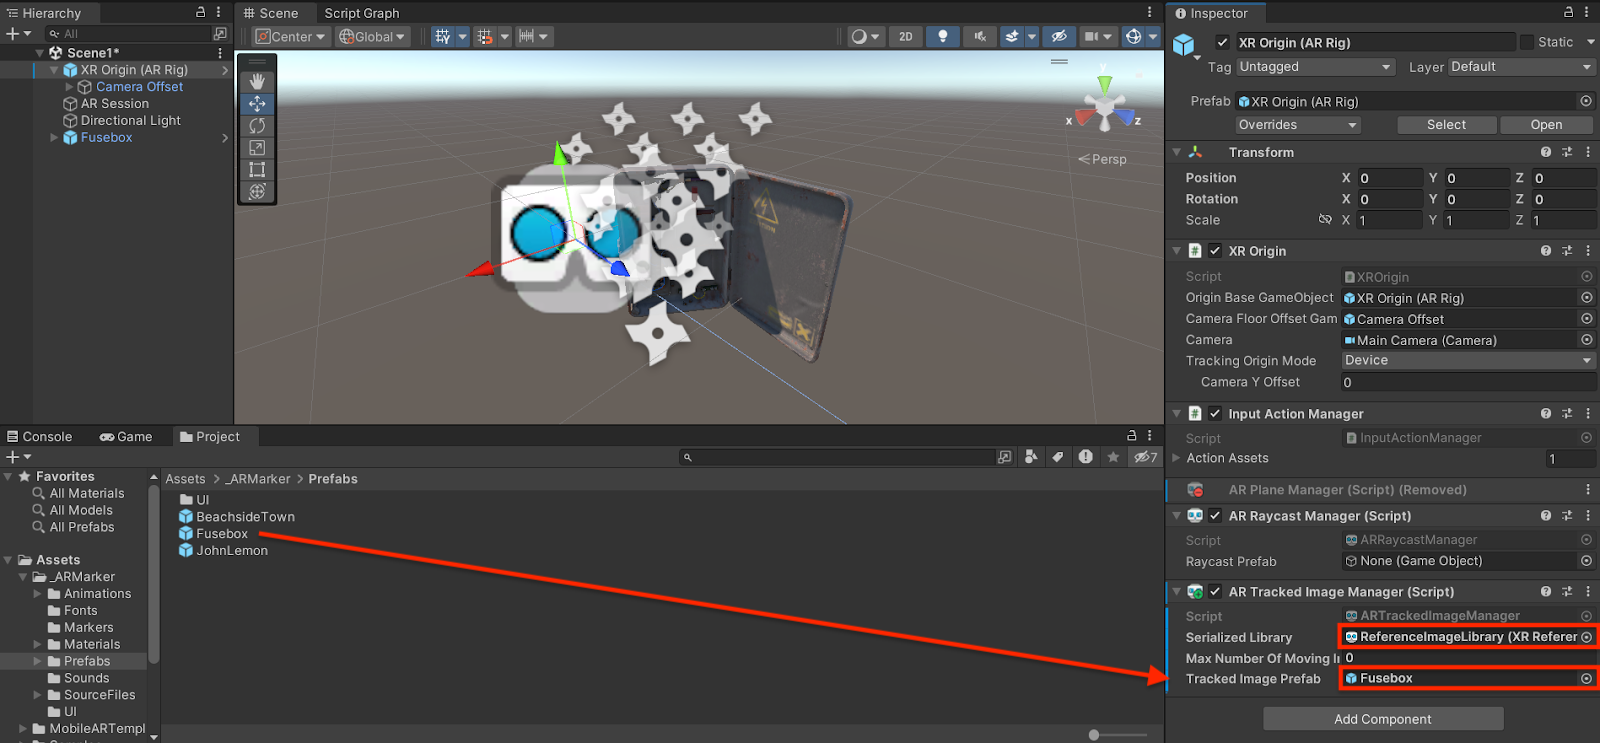Image resolution: width=1600 pixels, height=743 pixels.
Task: Uncheck AR Tracked Image Manager enable box
Action: point(1215,592)
